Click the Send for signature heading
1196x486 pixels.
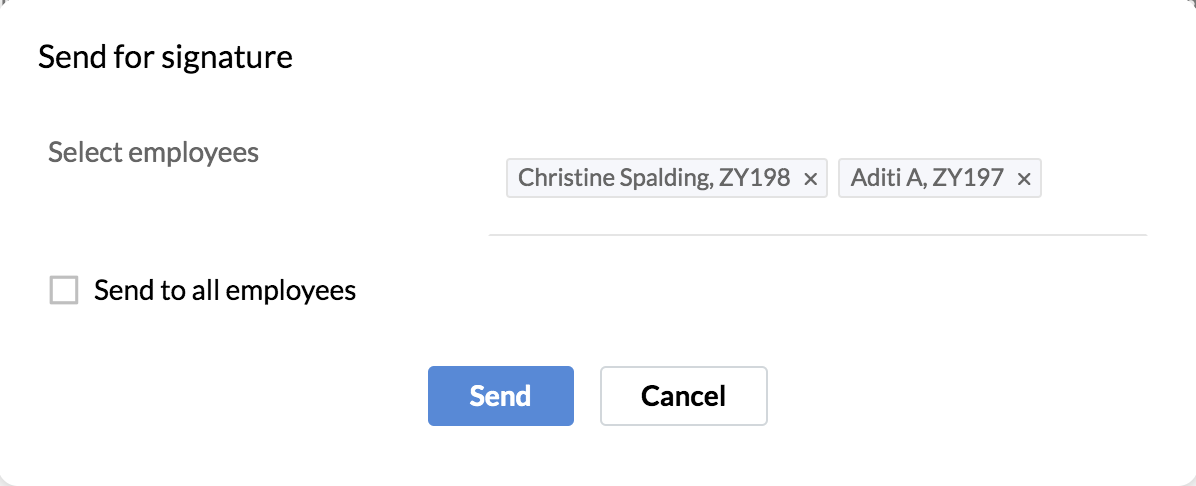click(165, 57)
